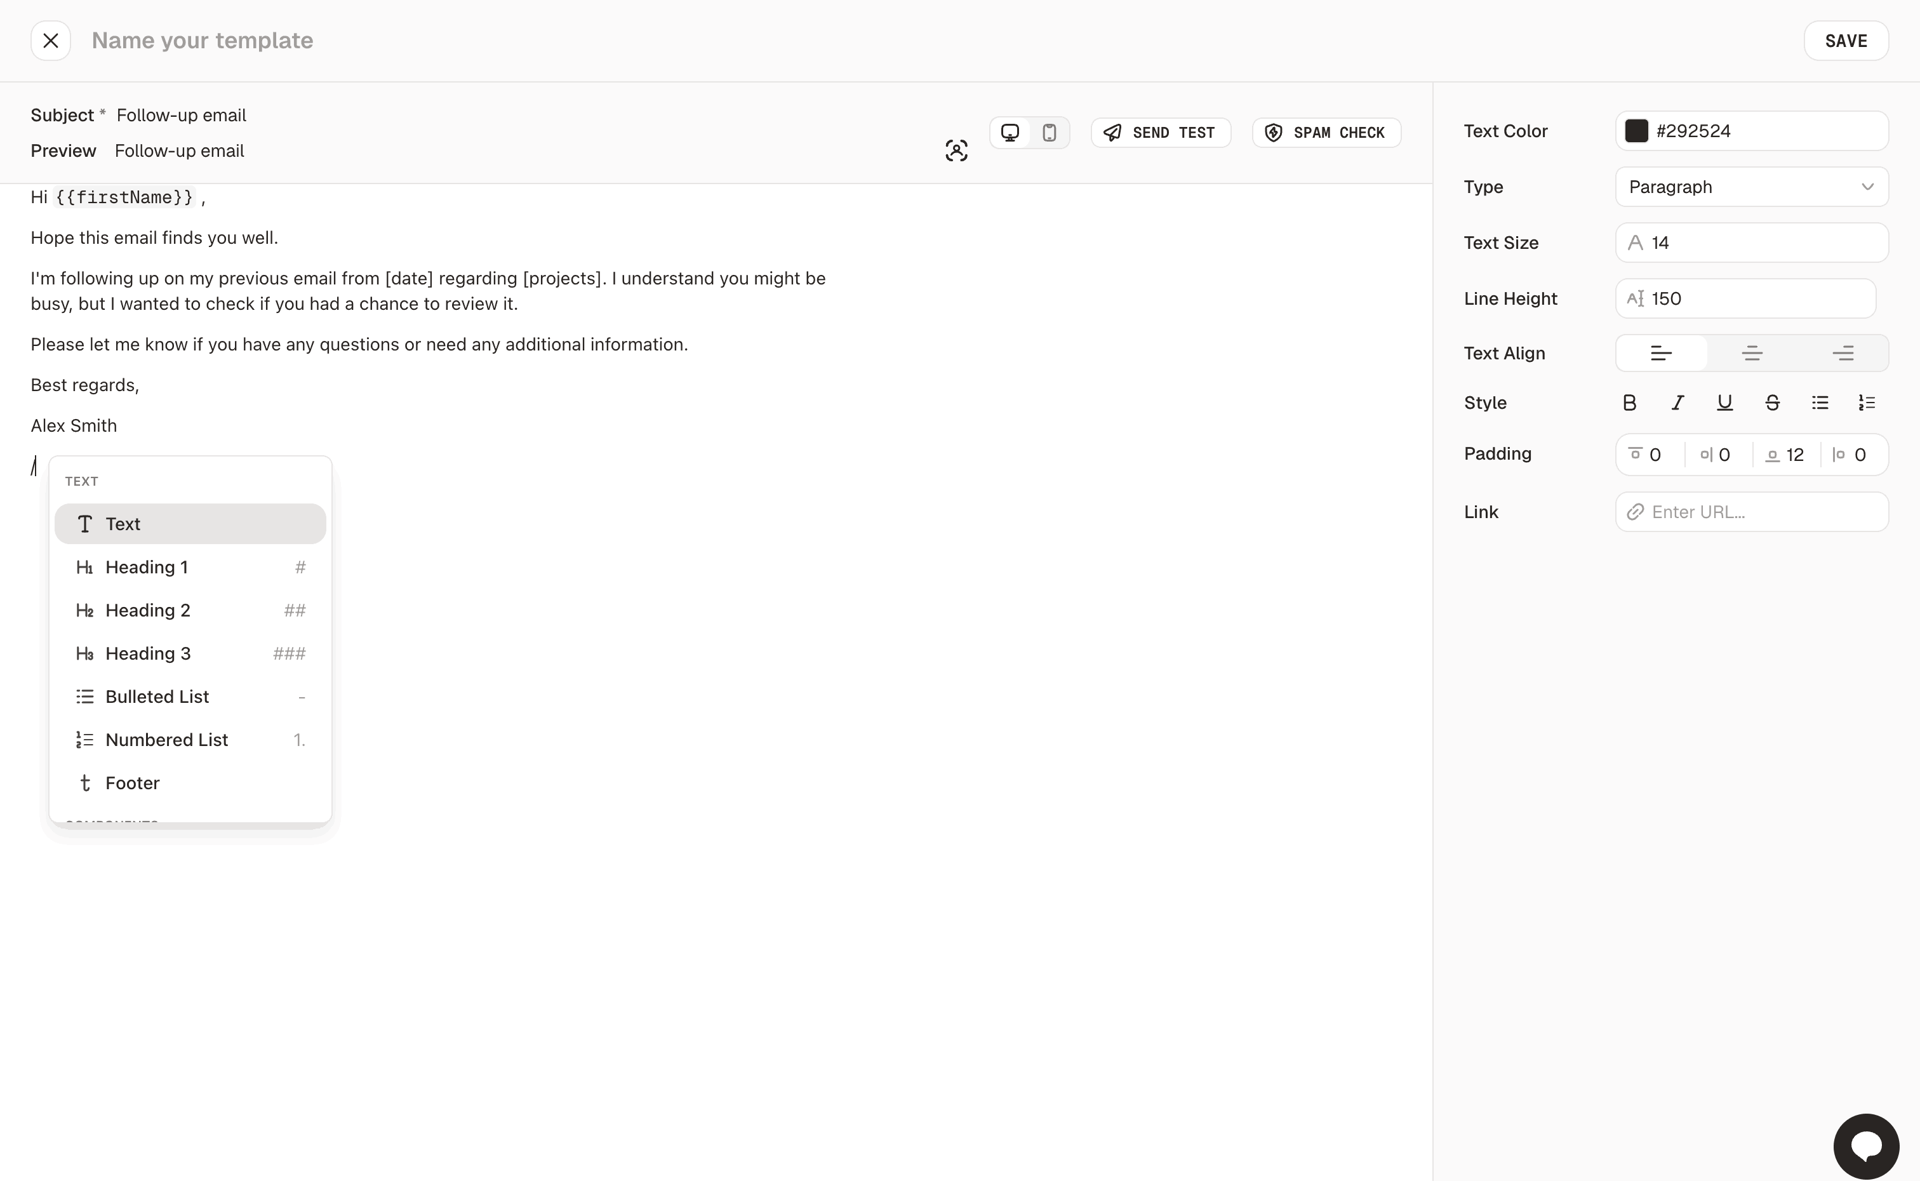
Task: Open the text color swatch
Action: tap(1636, 131)
